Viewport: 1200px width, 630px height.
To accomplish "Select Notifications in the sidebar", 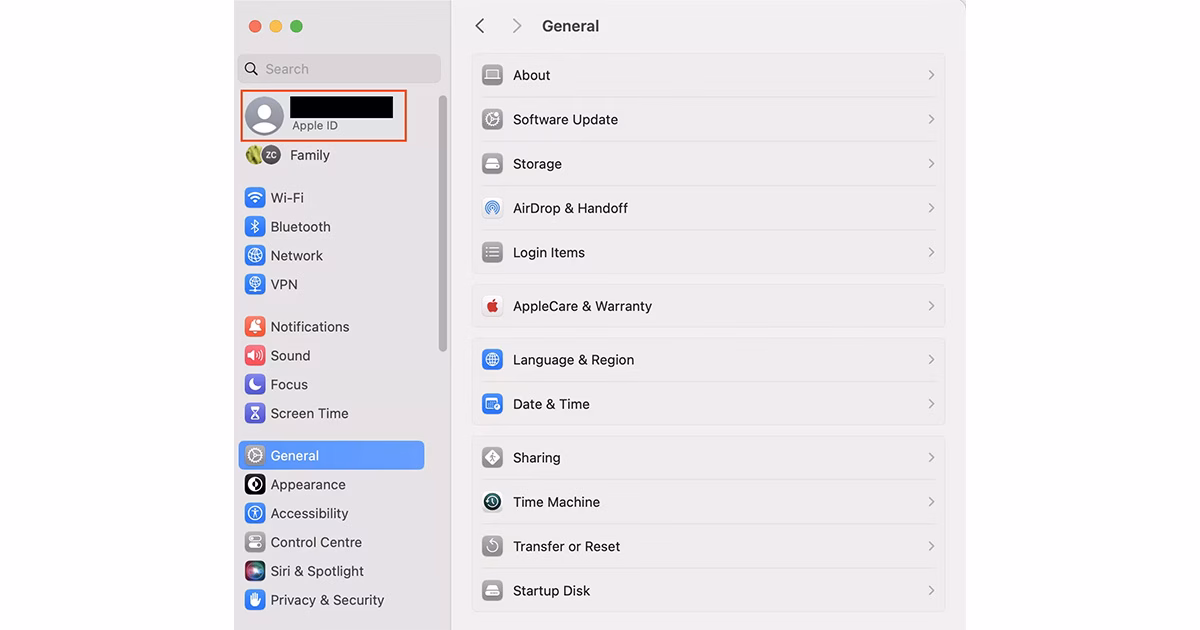I will tap(309, 327).
